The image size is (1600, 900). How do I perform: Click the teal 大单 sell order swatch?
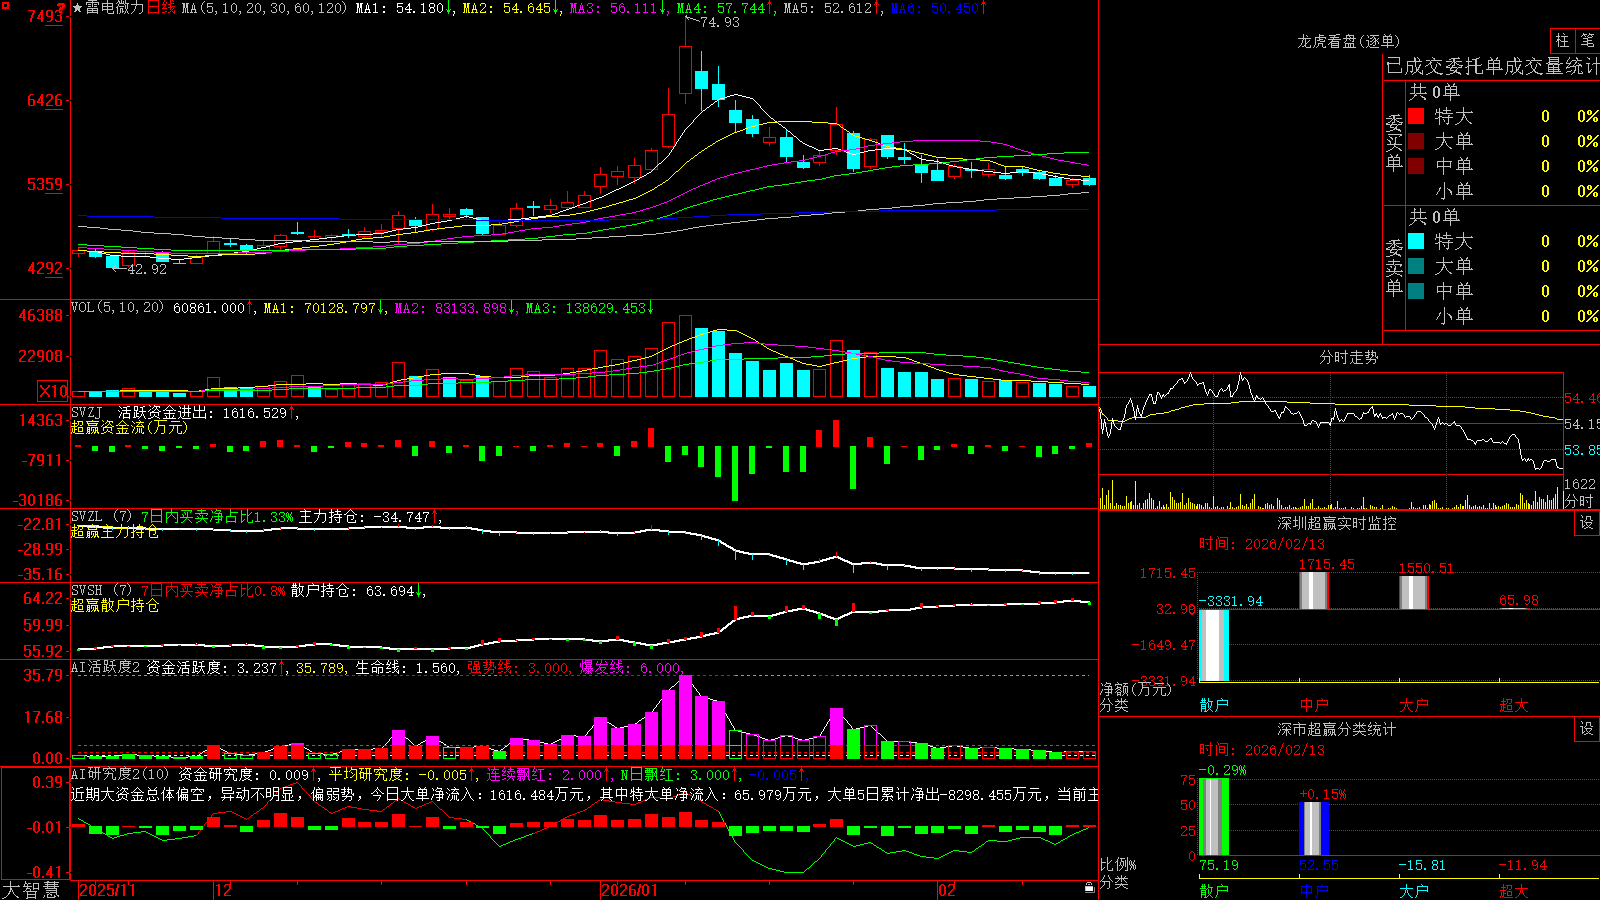(1416, 266)
